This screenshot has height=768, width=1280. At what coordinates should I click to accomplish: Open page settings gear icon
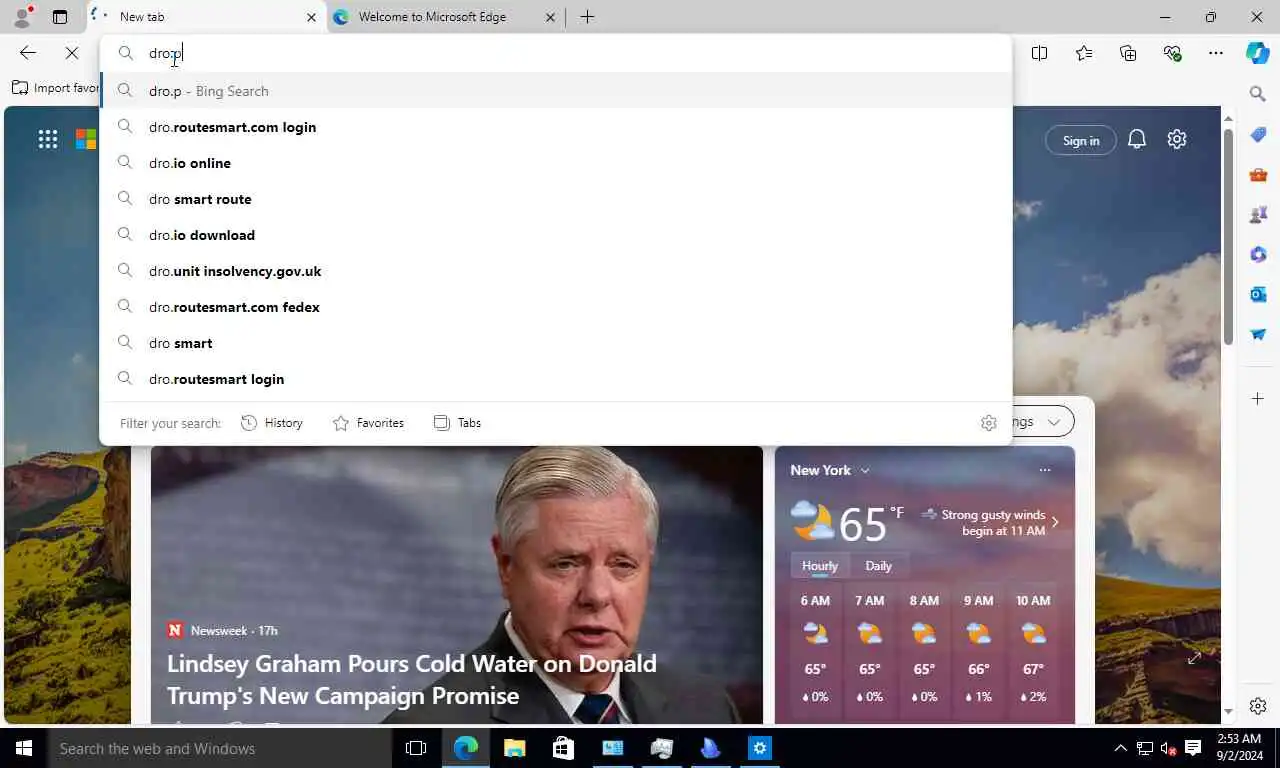(x=1177, y=140)
